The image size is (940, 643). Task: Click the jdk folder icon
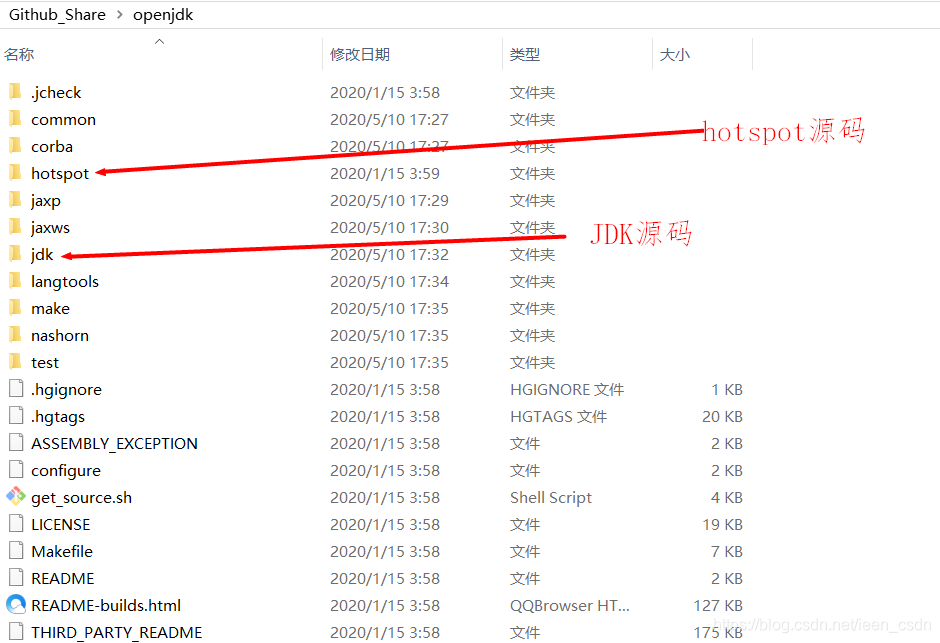(x=16, y=254)
